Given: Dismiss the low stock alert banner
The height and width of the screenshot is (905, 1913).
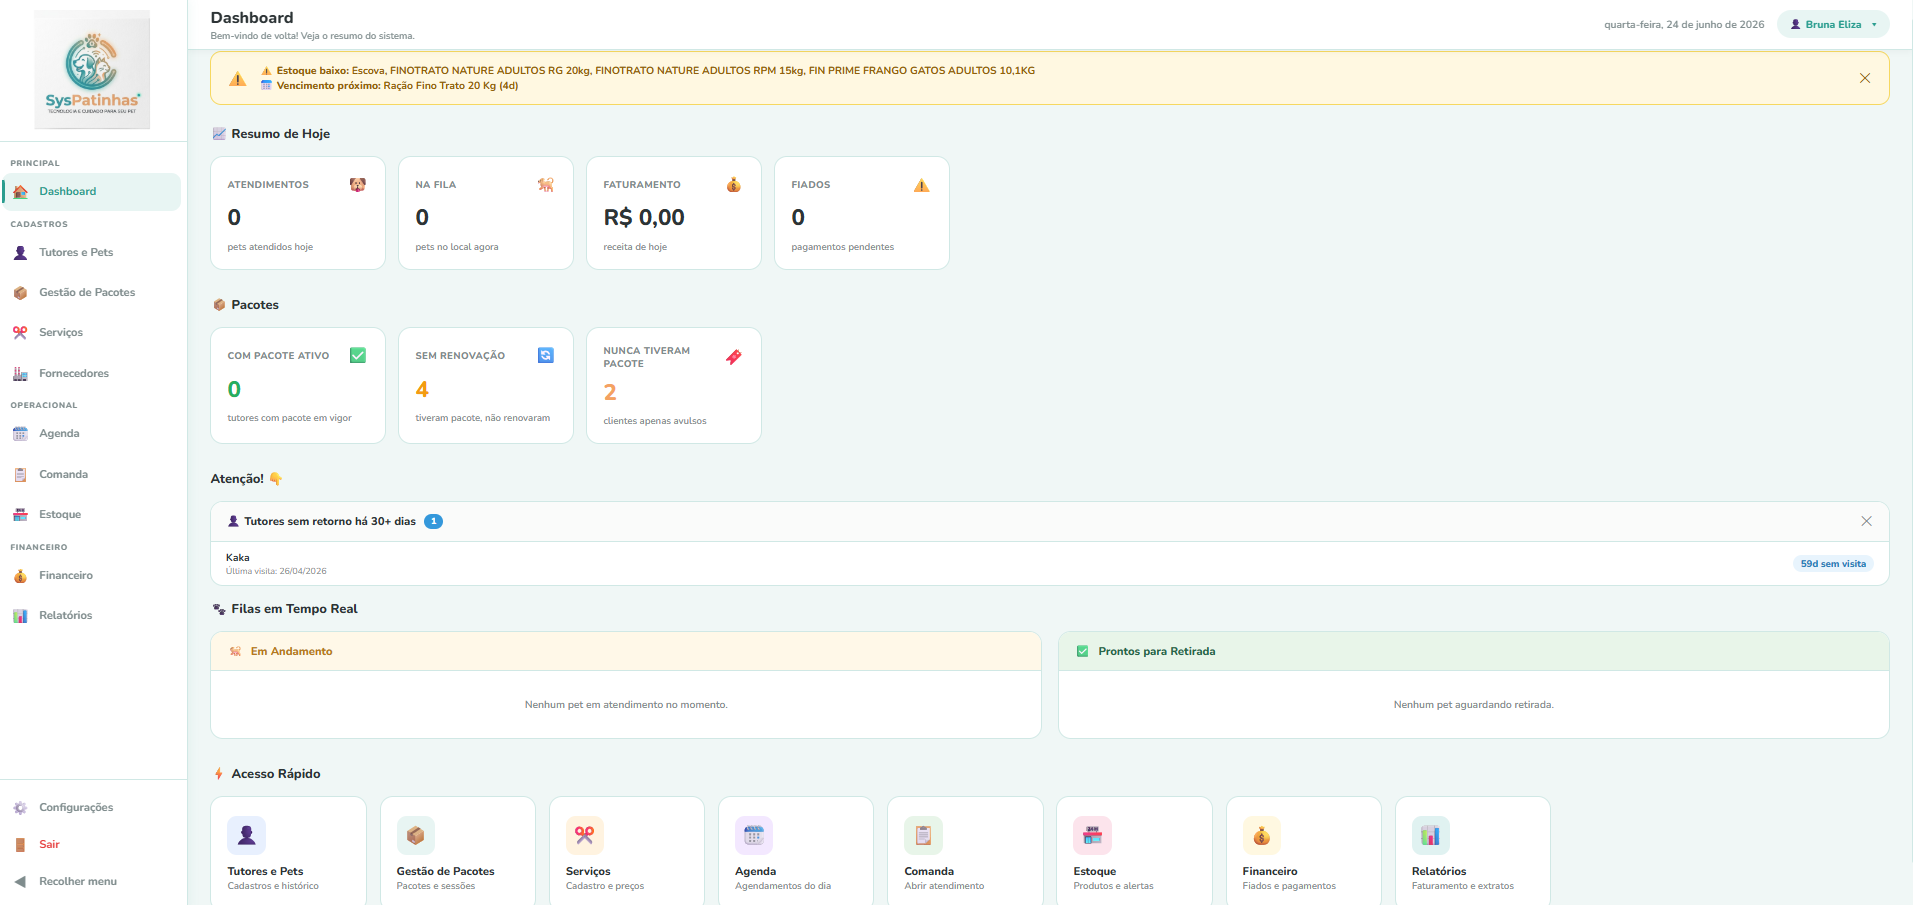Looking at the screenshot, I should click(x=1865, y=78).
